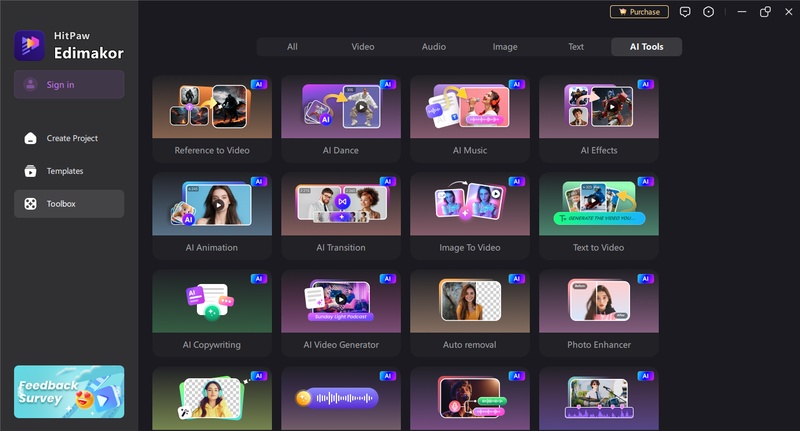Click the AI badge on Auto removal card
Image resolution: width=800 pixels, height=431 pixels.
tap(517, 278)
